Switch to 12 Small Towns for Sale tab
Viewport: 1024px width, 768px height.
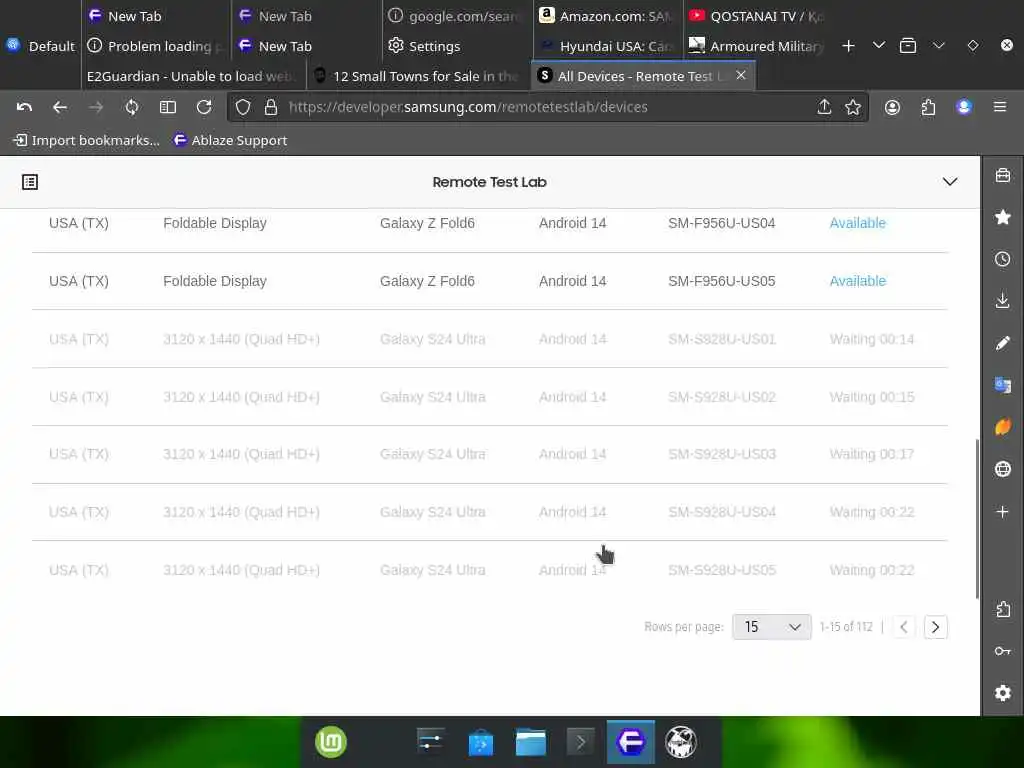[418, 76]
